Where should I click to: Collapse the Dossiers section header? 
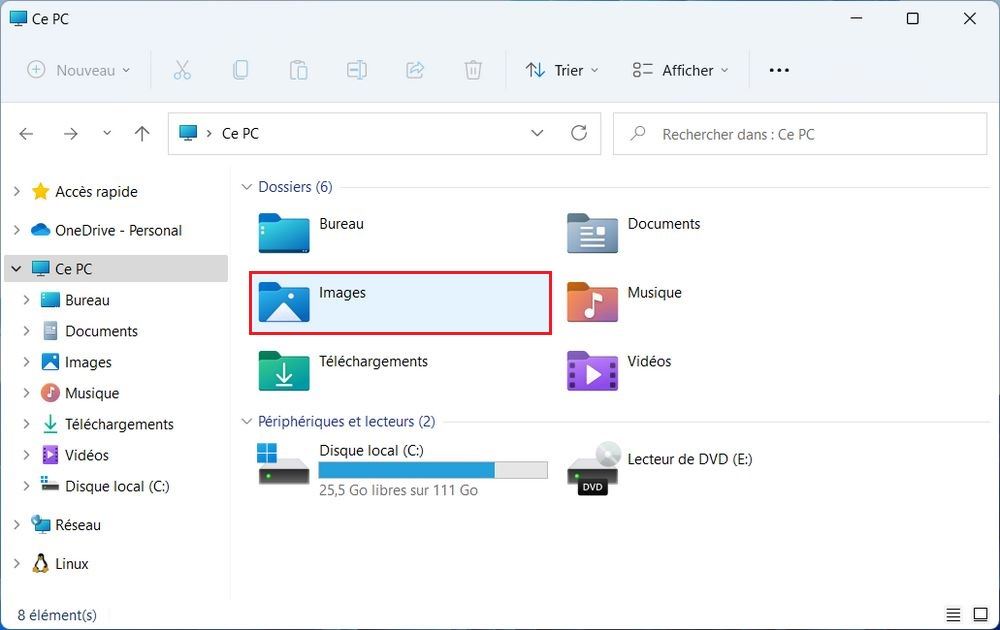click(x=246, y=187)
